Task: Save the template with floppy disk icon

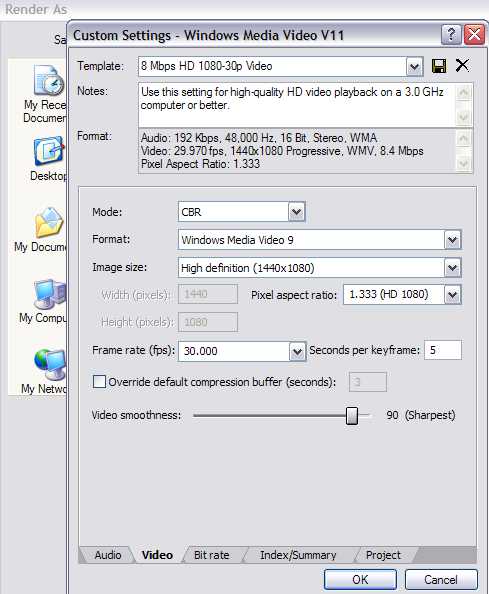Action: click(x=439, y=66)
